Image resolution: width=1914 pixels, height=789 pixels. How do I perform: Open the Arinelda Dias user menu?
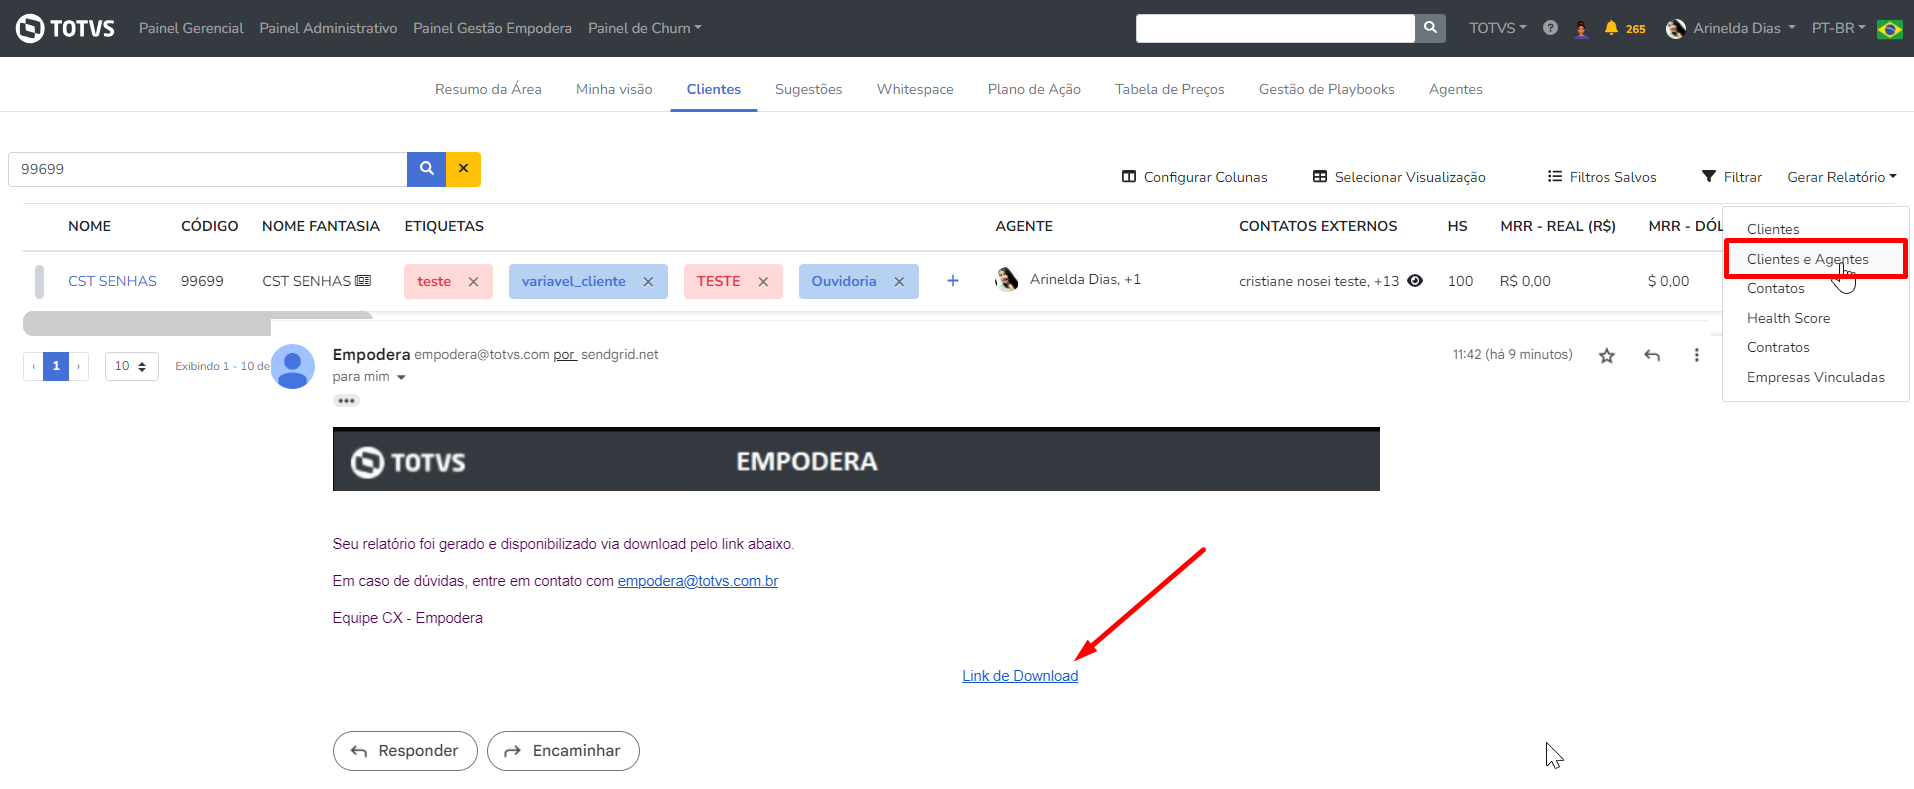coord(1731,28)
